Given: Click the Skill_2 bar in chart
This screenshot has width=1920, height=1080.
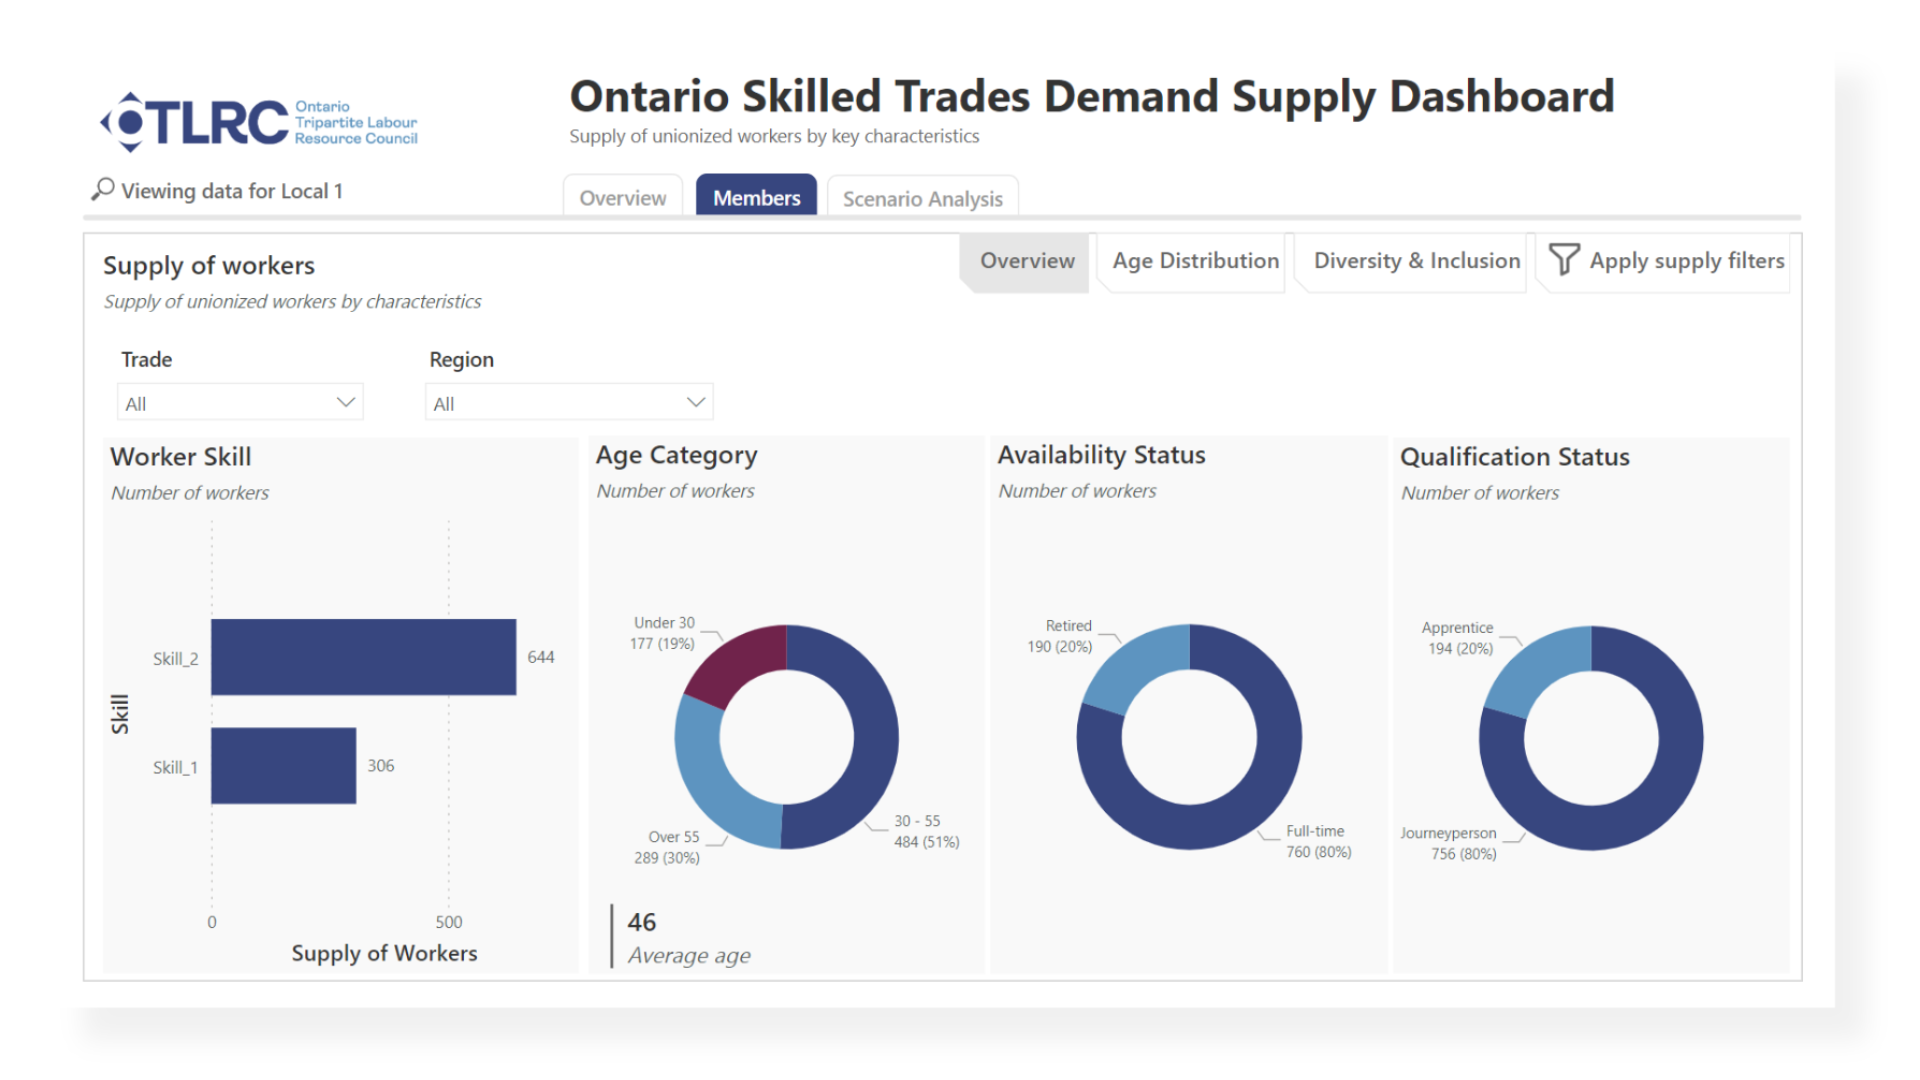Looking at the screenshot, I should point(363,657).
